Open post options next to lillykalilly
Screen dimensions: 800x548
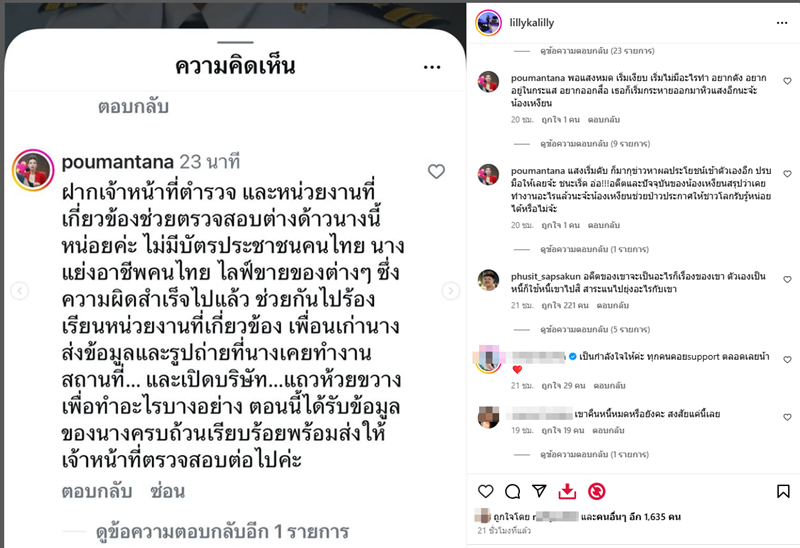[x=782, y=23]
